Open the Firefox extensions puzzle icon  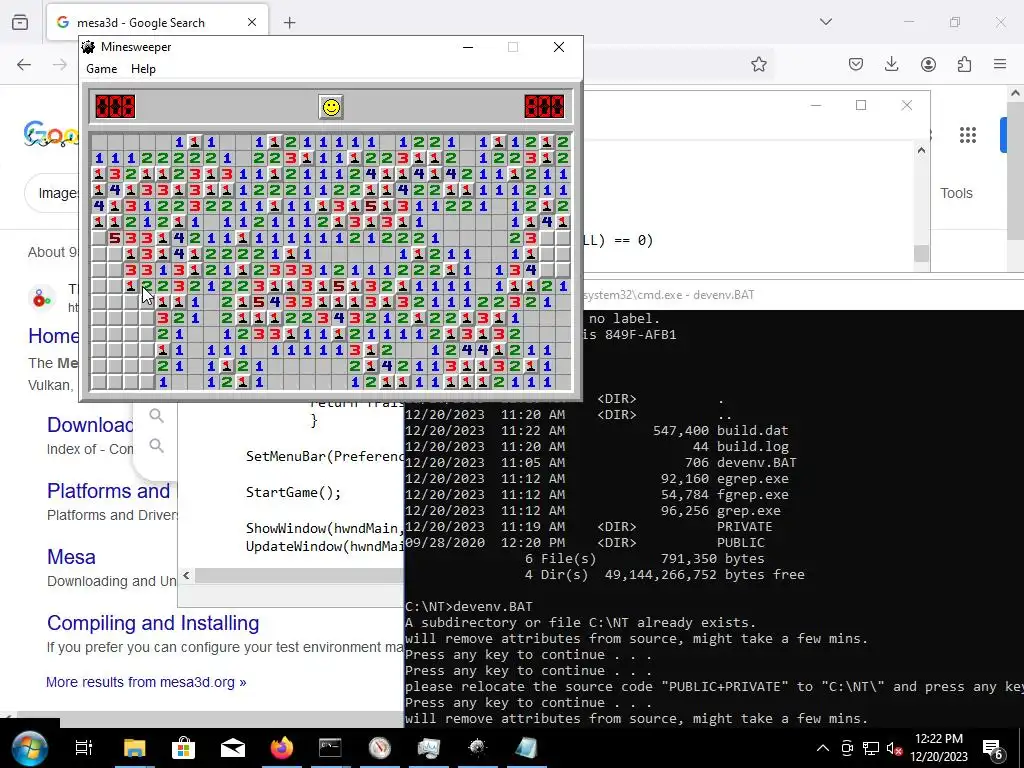point(964,64)
